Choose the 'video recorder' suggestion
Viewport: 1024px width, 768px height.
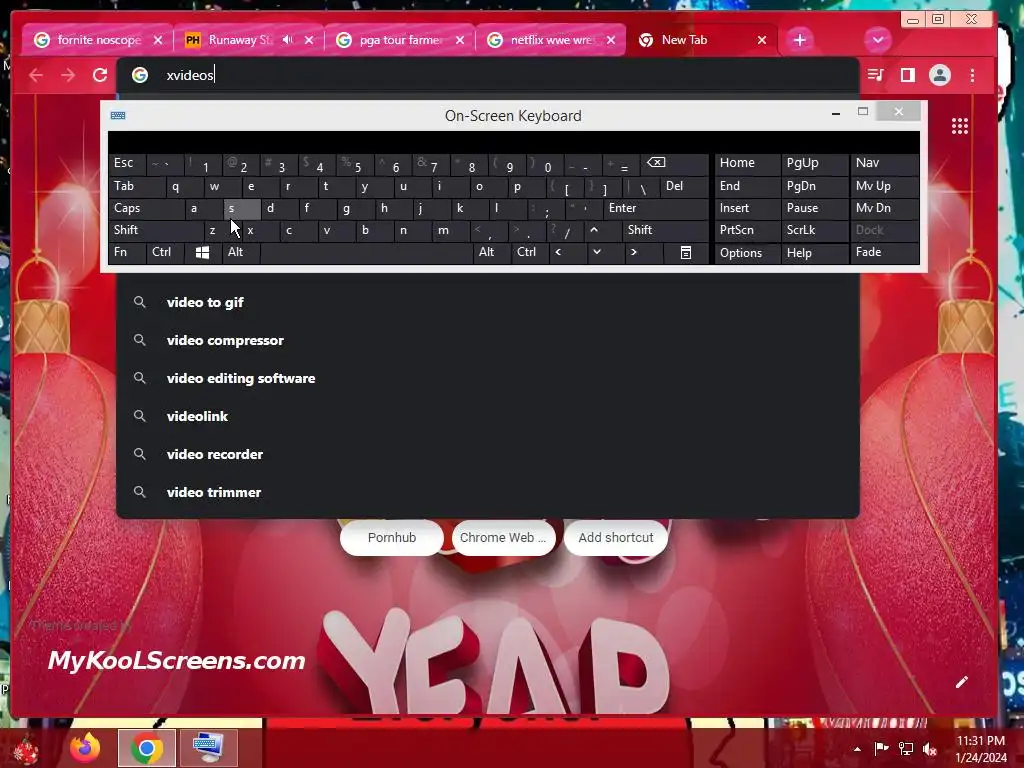pos(487,454)
